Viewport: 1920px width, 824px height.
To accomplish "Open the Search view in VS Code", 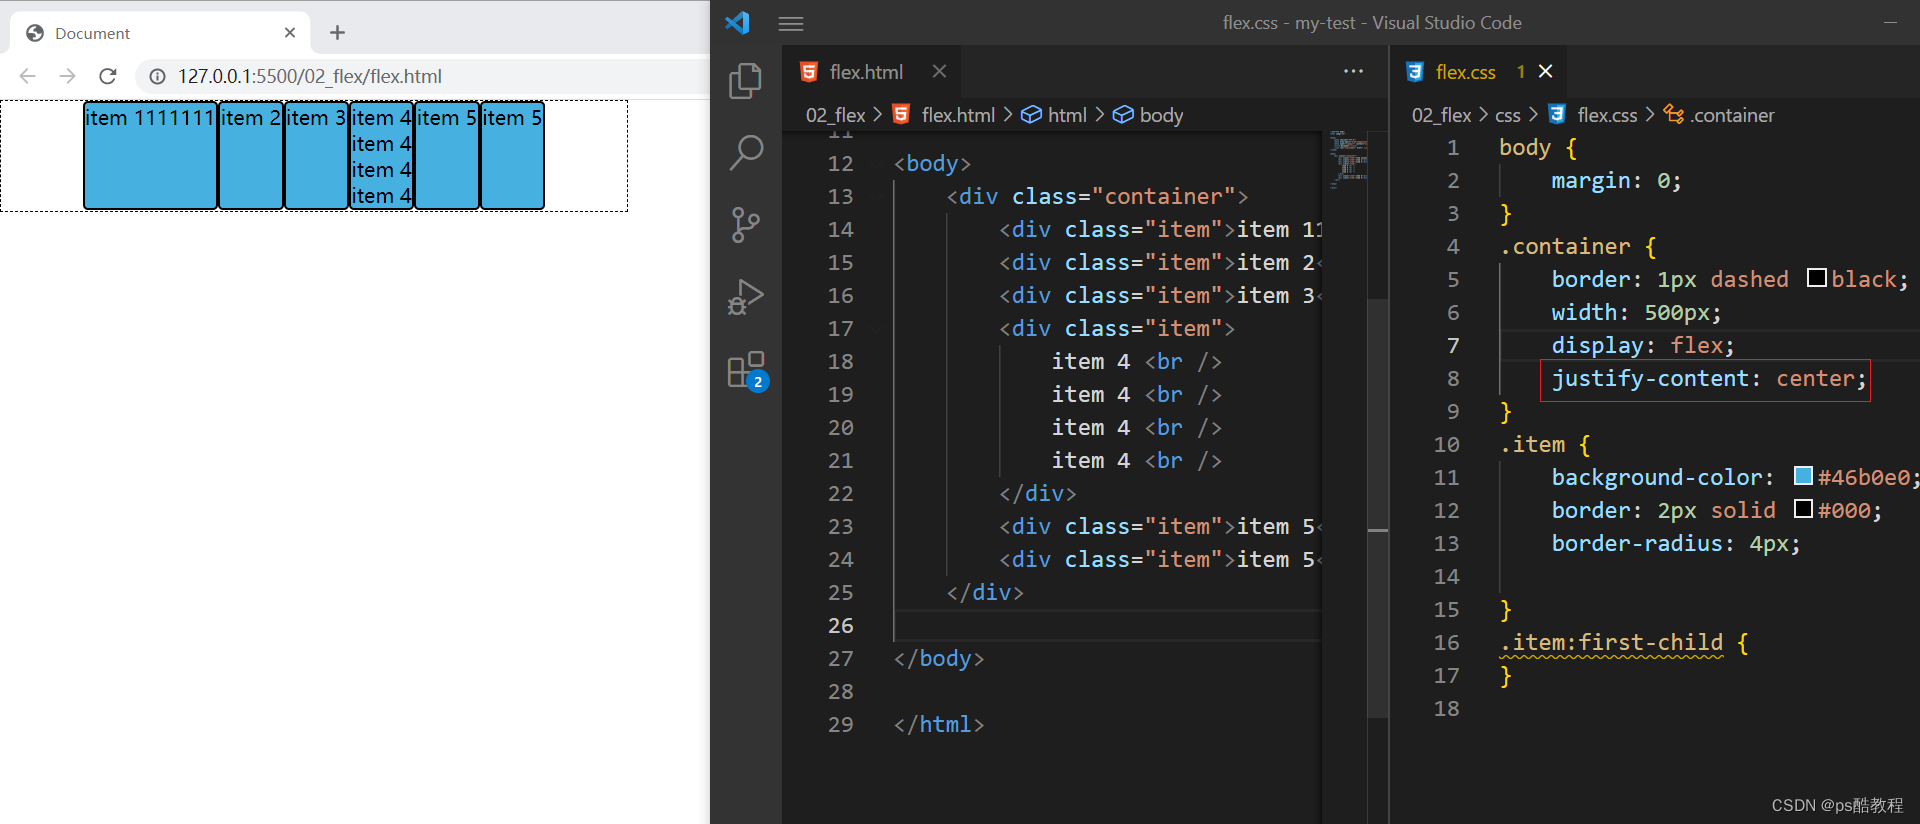I will point(746,153).
